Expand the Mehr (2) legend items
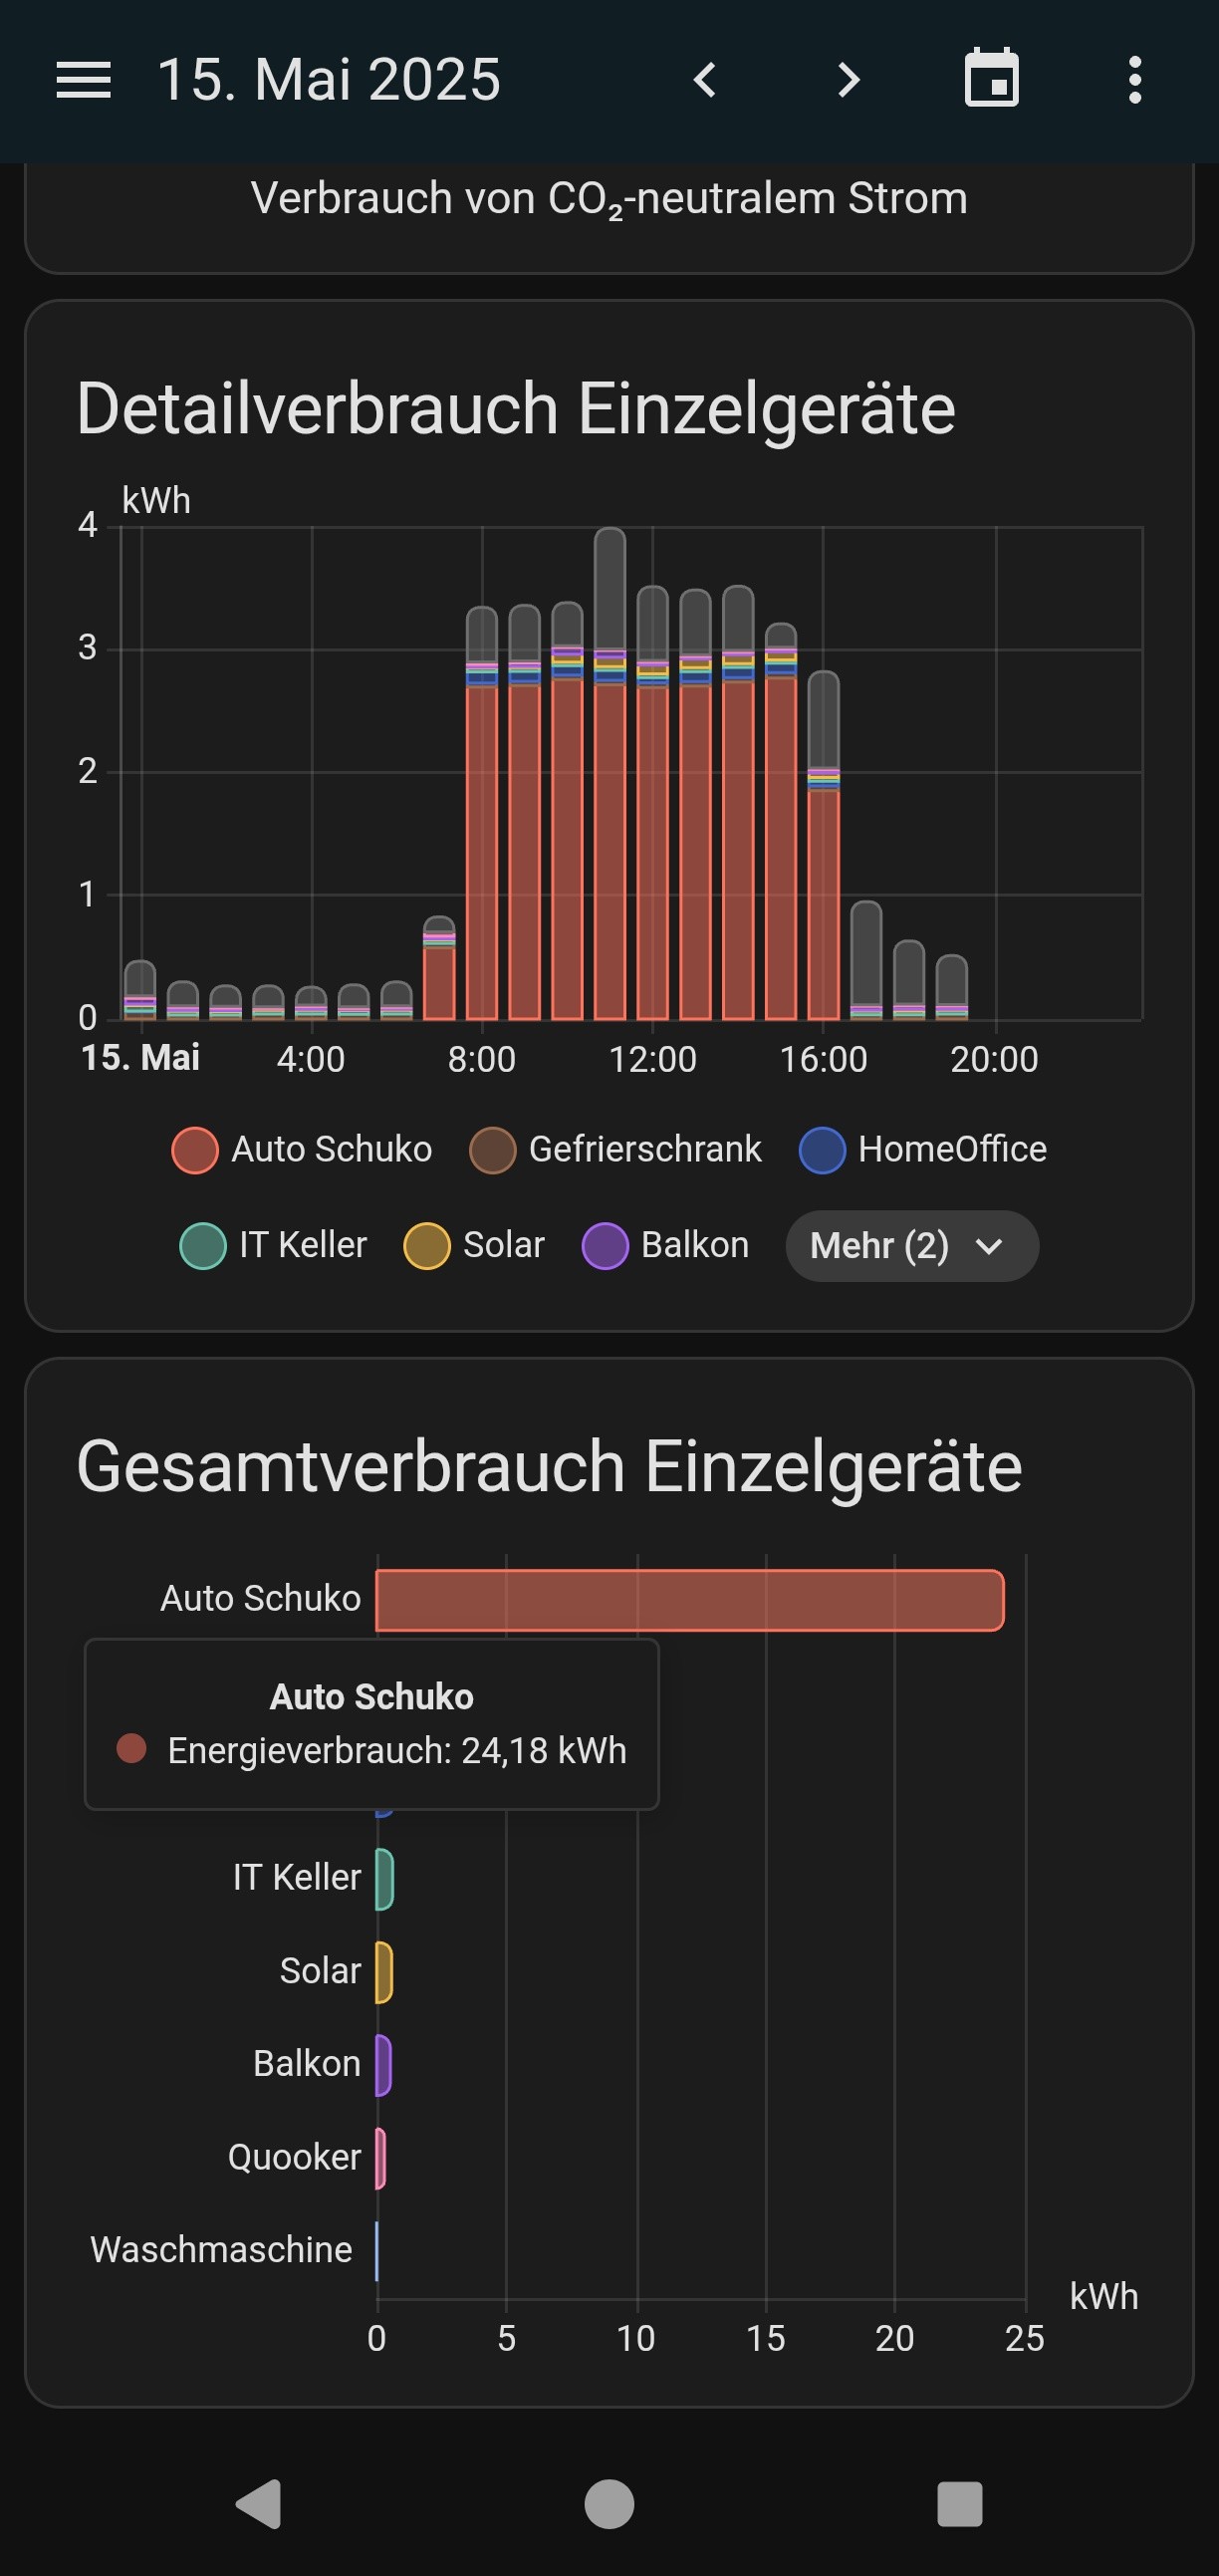The height and width of the screenshot is (2576, 1219). (911, 1246)
